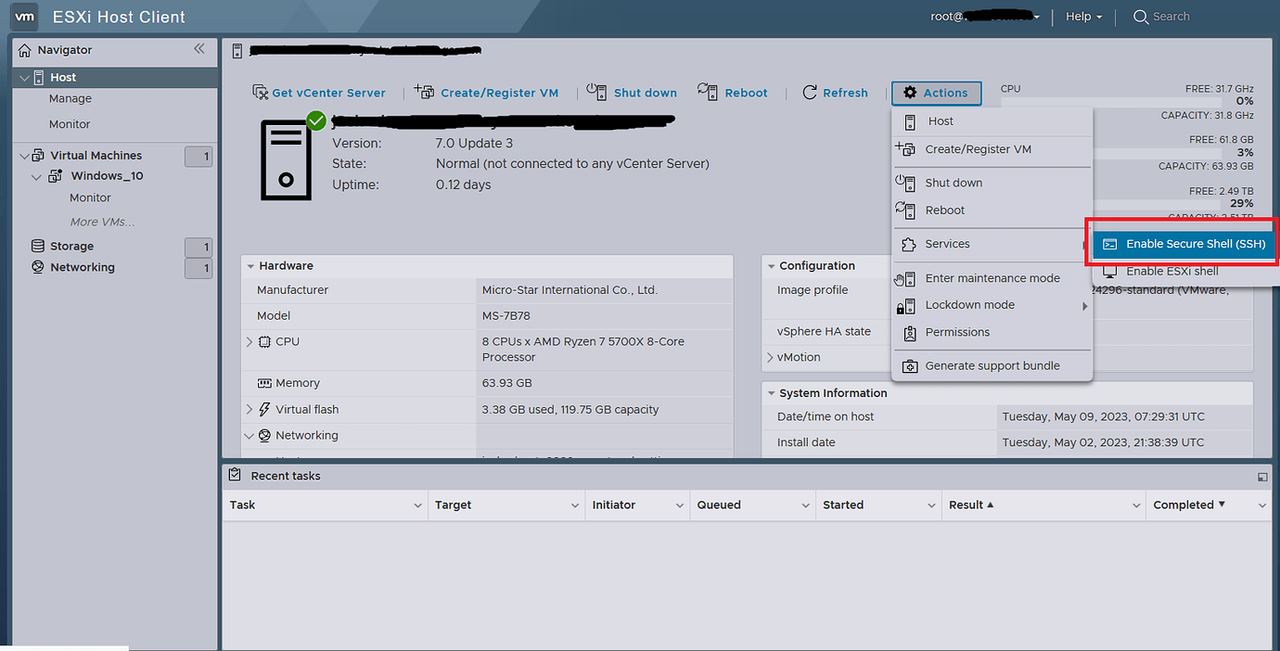Click the VMware vm logo icon
This screenshot has height=651, width=1280.
pos(25,17)
